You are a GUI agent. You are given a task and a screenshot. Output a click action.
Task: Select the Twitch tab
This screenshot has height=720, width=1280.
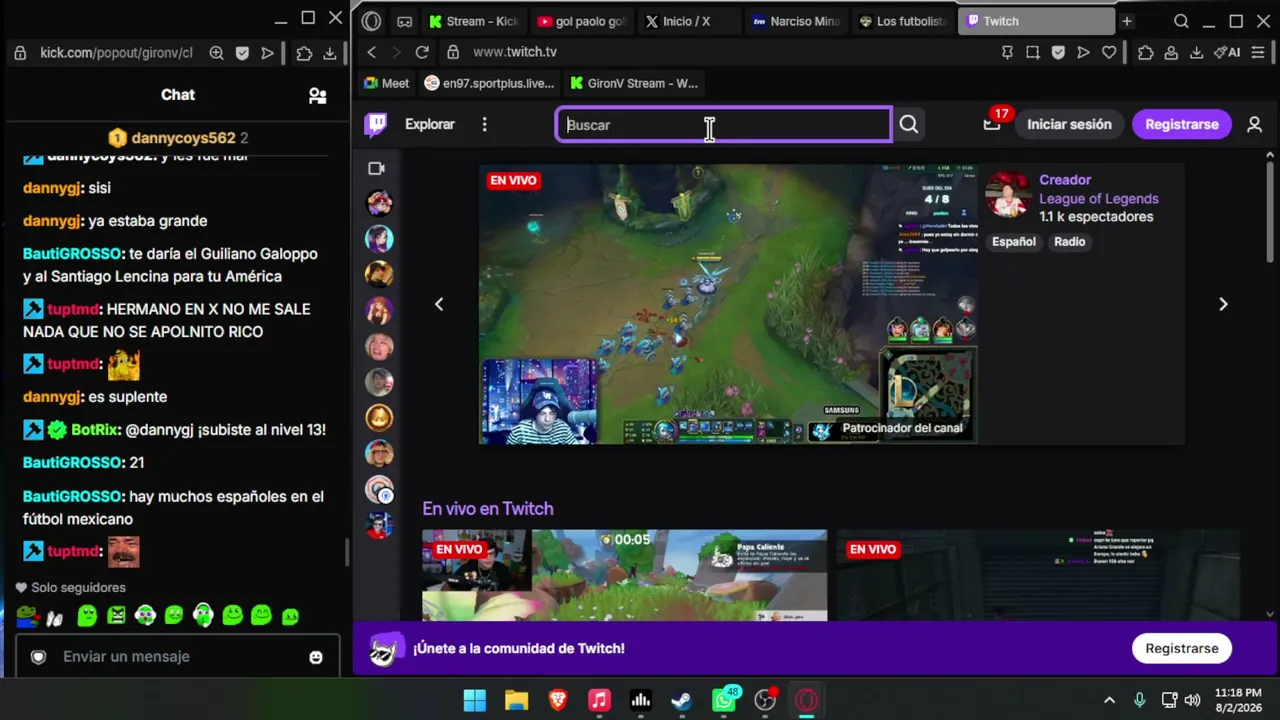point(1036,21)
